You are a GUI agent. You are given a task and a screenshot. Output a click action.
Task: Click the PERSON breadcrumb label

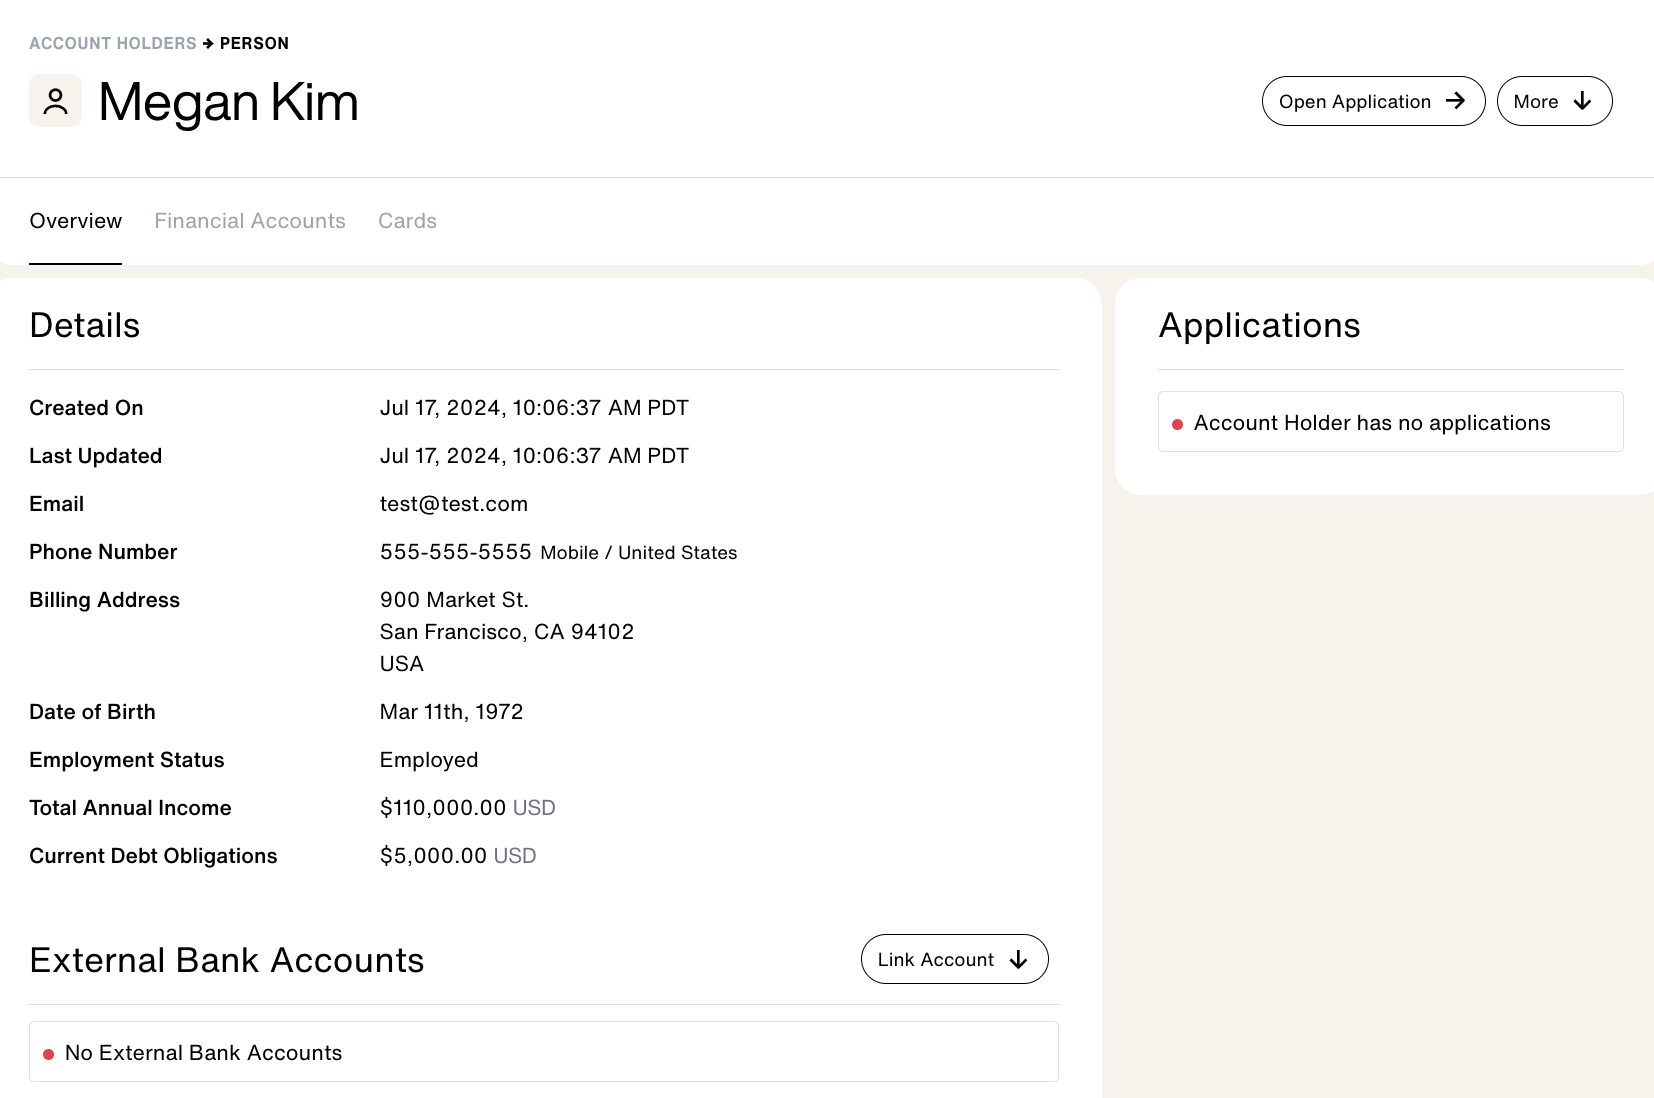[x=255, y=43]
